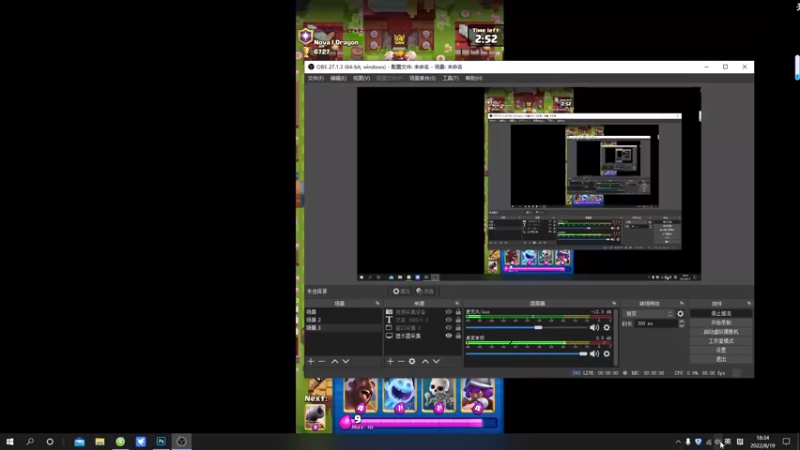Add a new source with the plus icon

[390, 361]
